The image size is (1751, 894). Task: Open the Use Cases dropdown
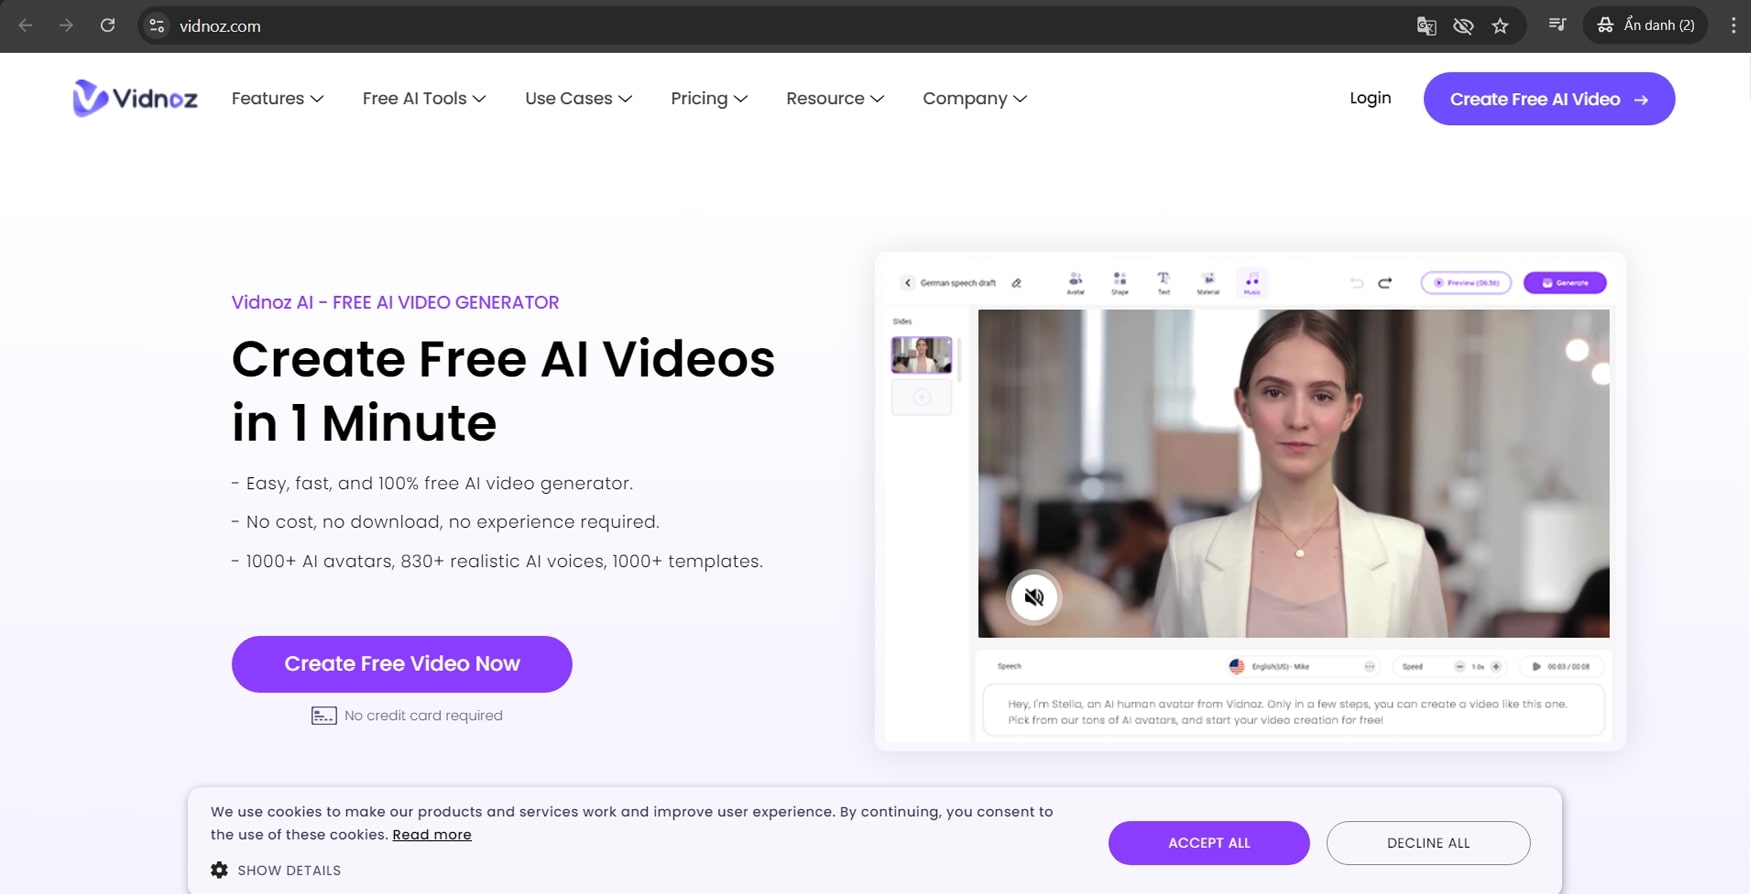578,98
